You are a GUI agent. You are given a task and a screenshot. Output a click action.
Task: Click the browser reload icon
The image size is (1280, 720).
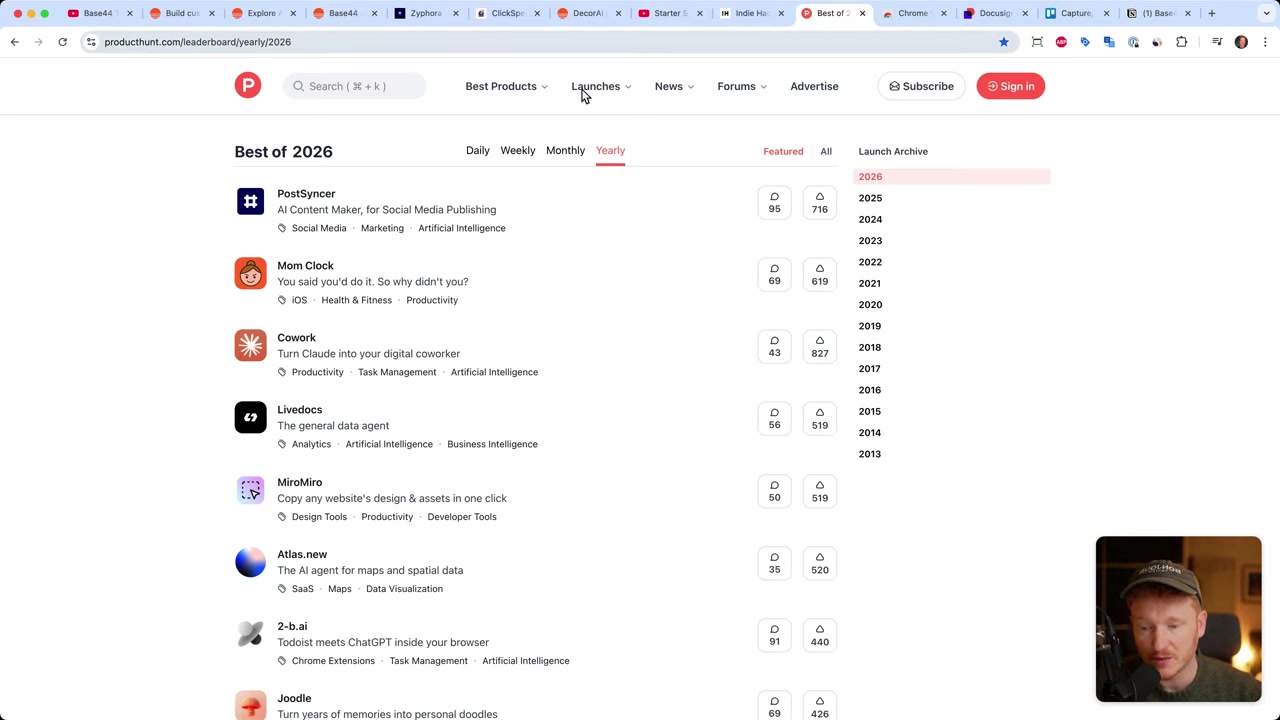click(x=62, y=42)
